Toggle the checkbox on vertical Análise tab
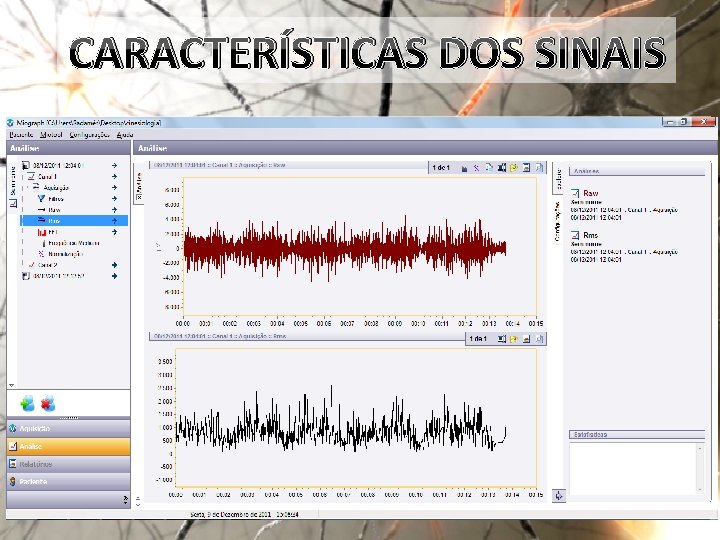The height and width of the screenshot is (540, 720). coord(139,197)
